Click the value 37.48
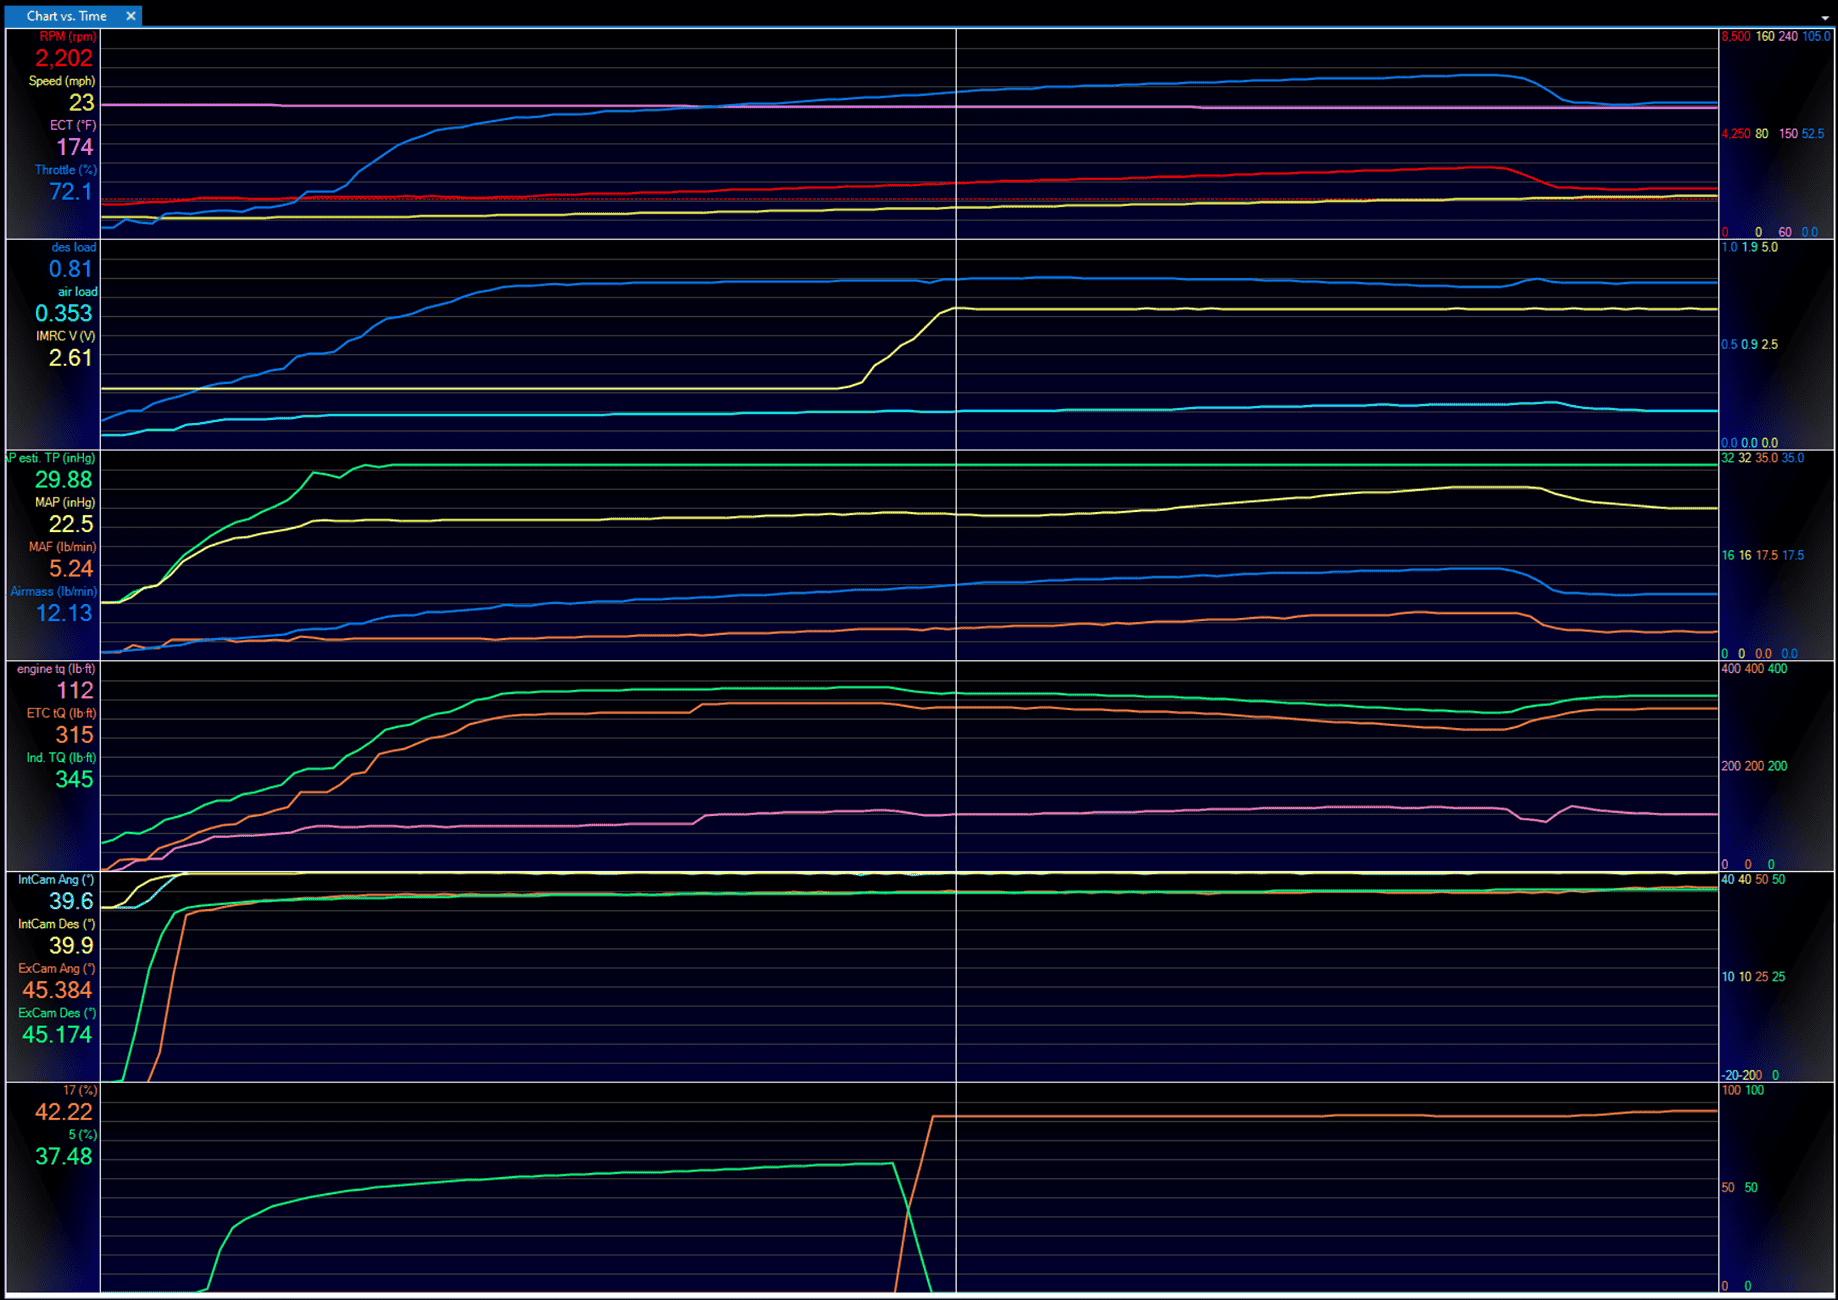Screen dimensions: 1838x1300 pos(64,1157)
